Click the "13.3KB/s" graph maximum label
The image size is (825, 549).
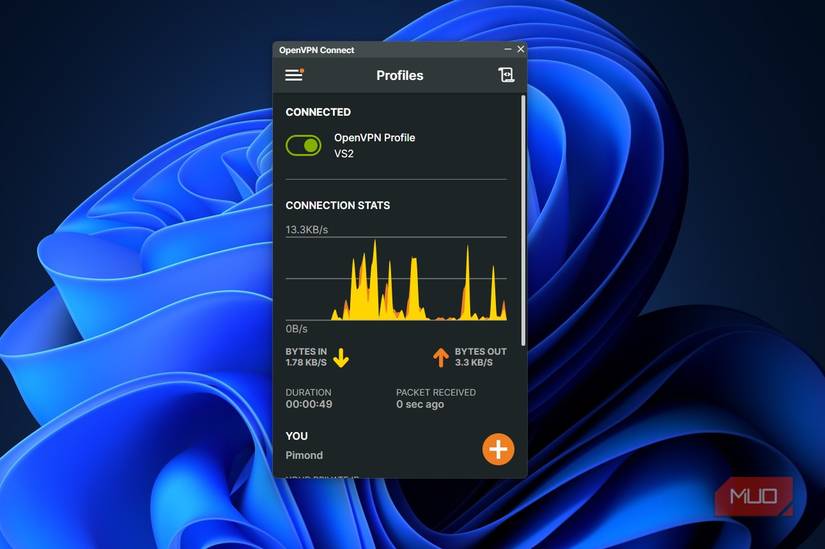[x=307, y=229]
